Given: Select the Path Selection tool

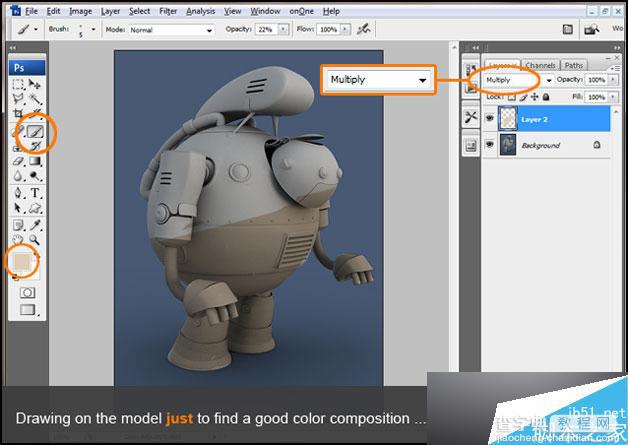Looking at the screenshot, I should point(18,207).
